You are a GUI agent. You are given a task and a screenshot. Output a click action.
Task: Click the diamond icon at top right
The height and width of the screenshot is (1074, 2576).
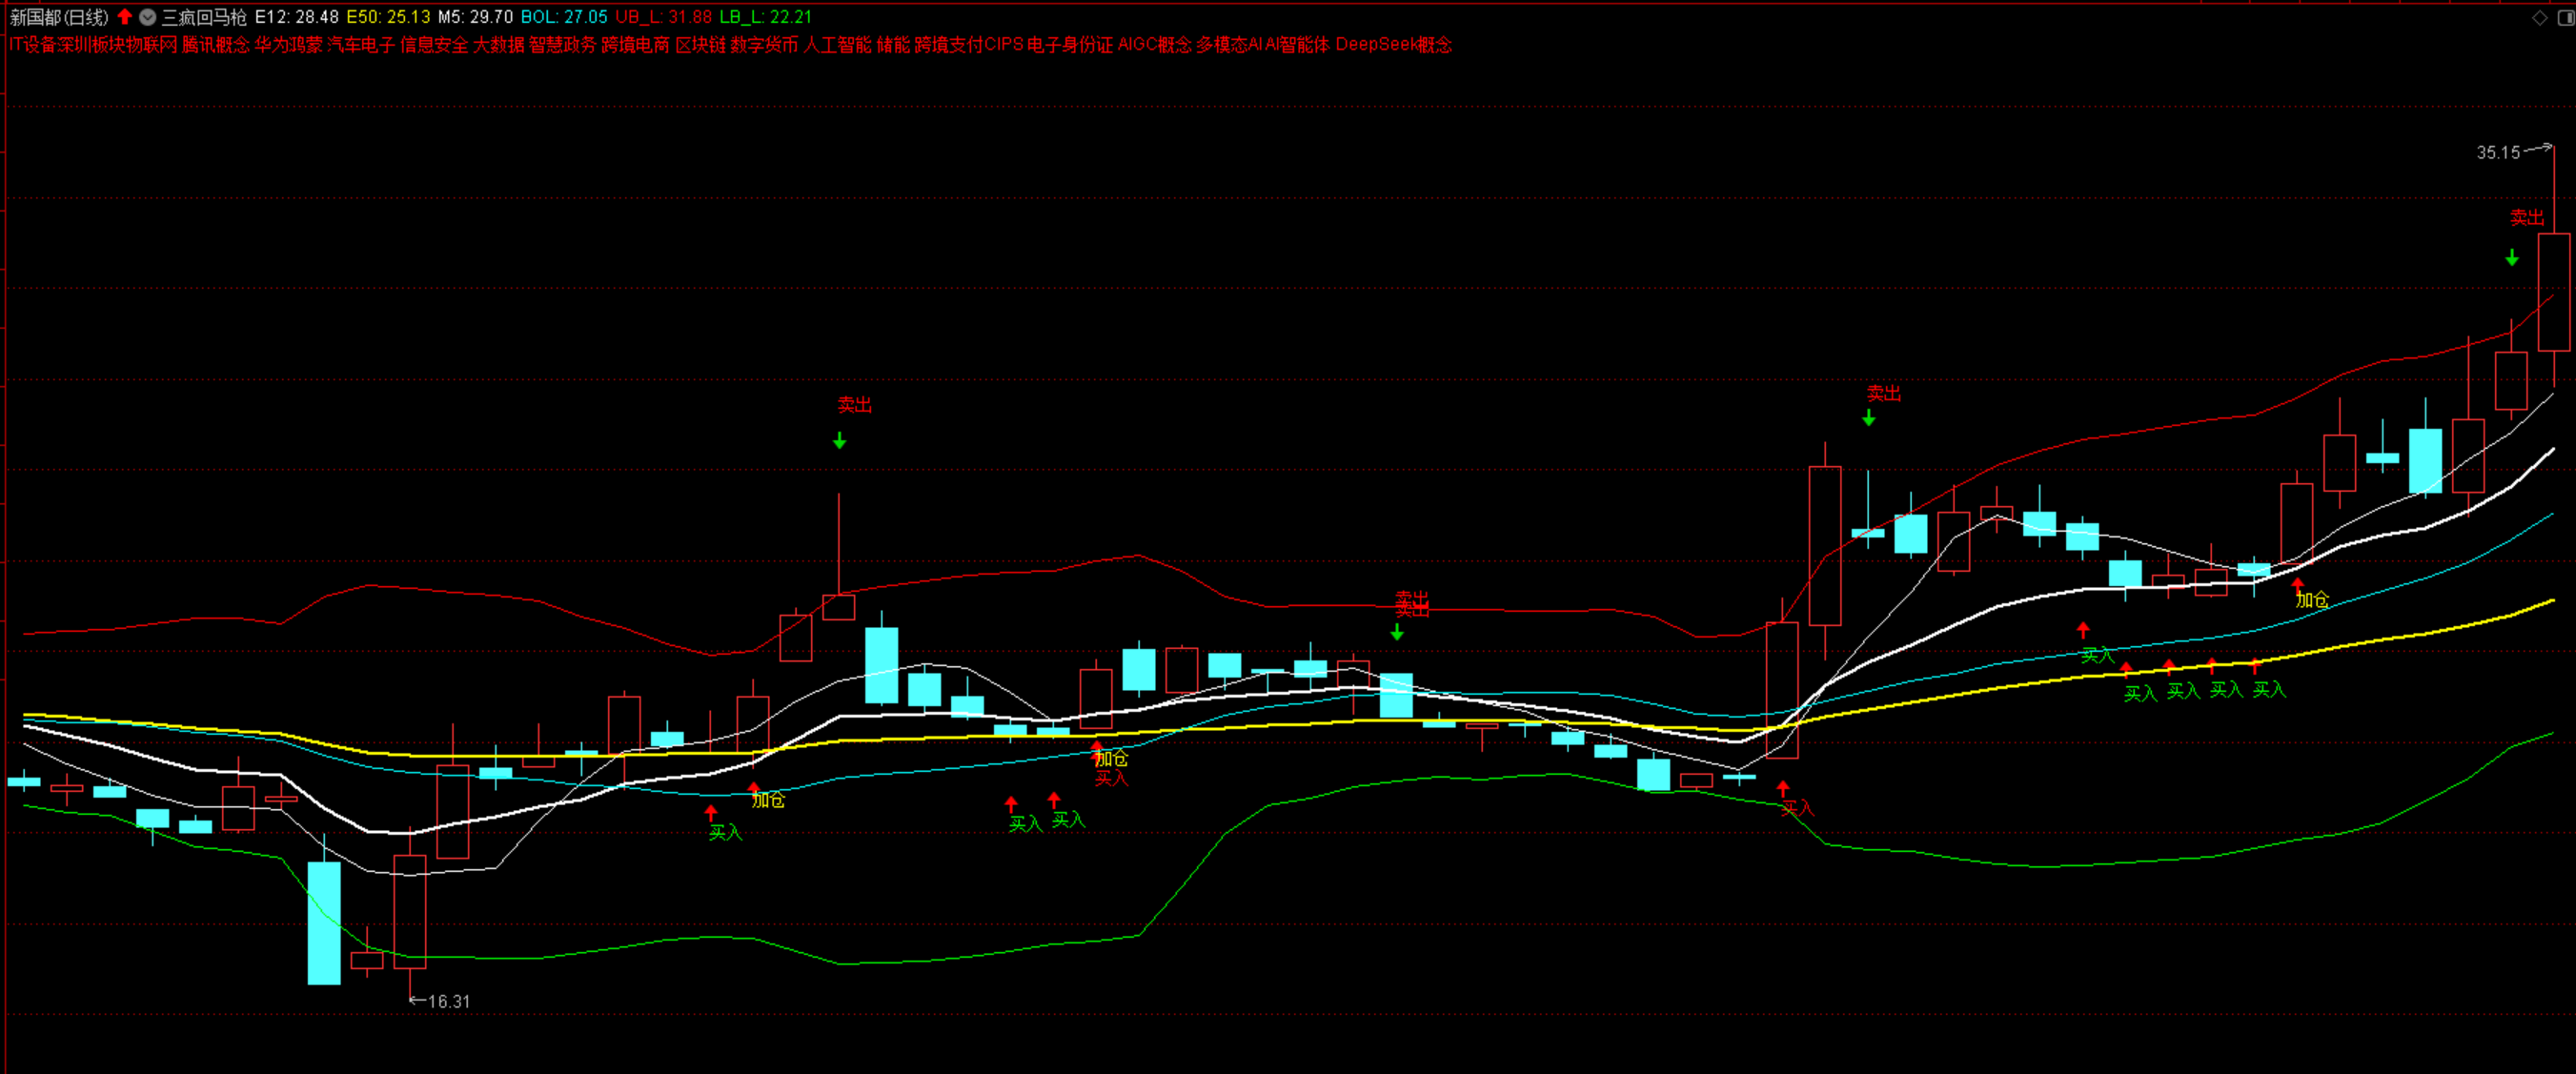click(2539, 17)
